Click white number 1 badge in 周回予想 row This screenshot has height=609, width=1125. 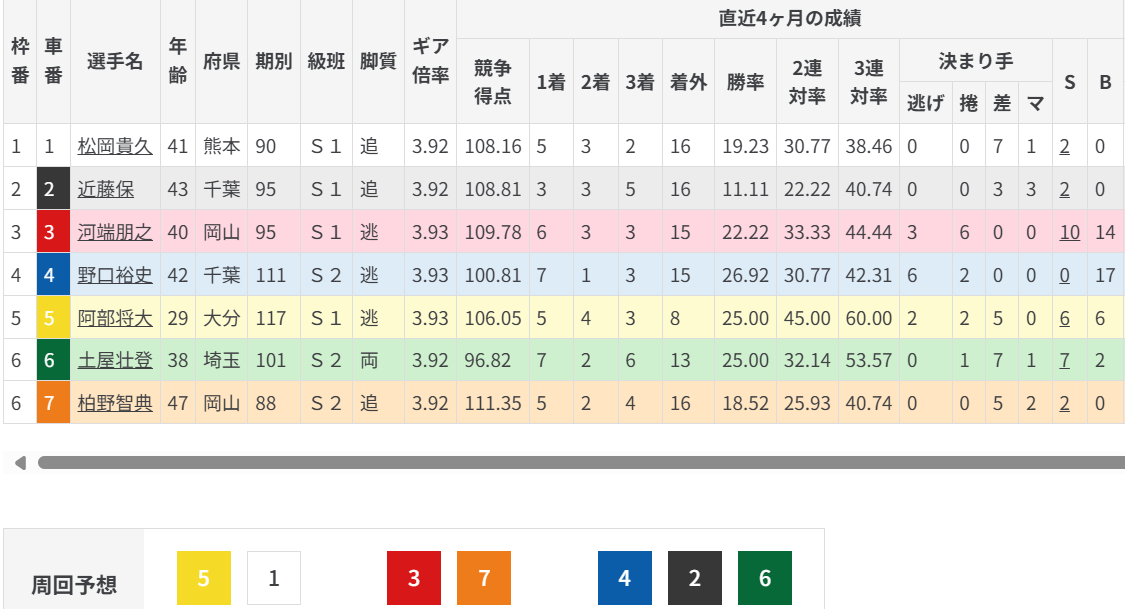273,578
